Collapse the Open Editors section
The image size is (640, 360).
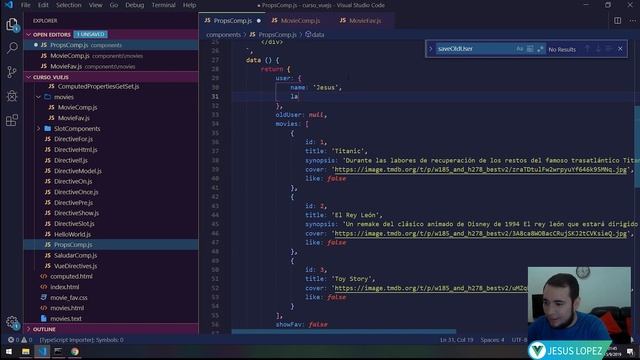click(29, 35)
